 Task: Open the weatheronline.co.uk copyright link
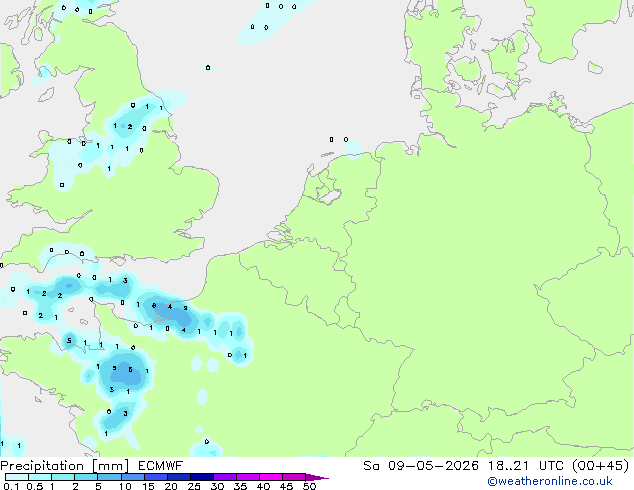(550, 481)
